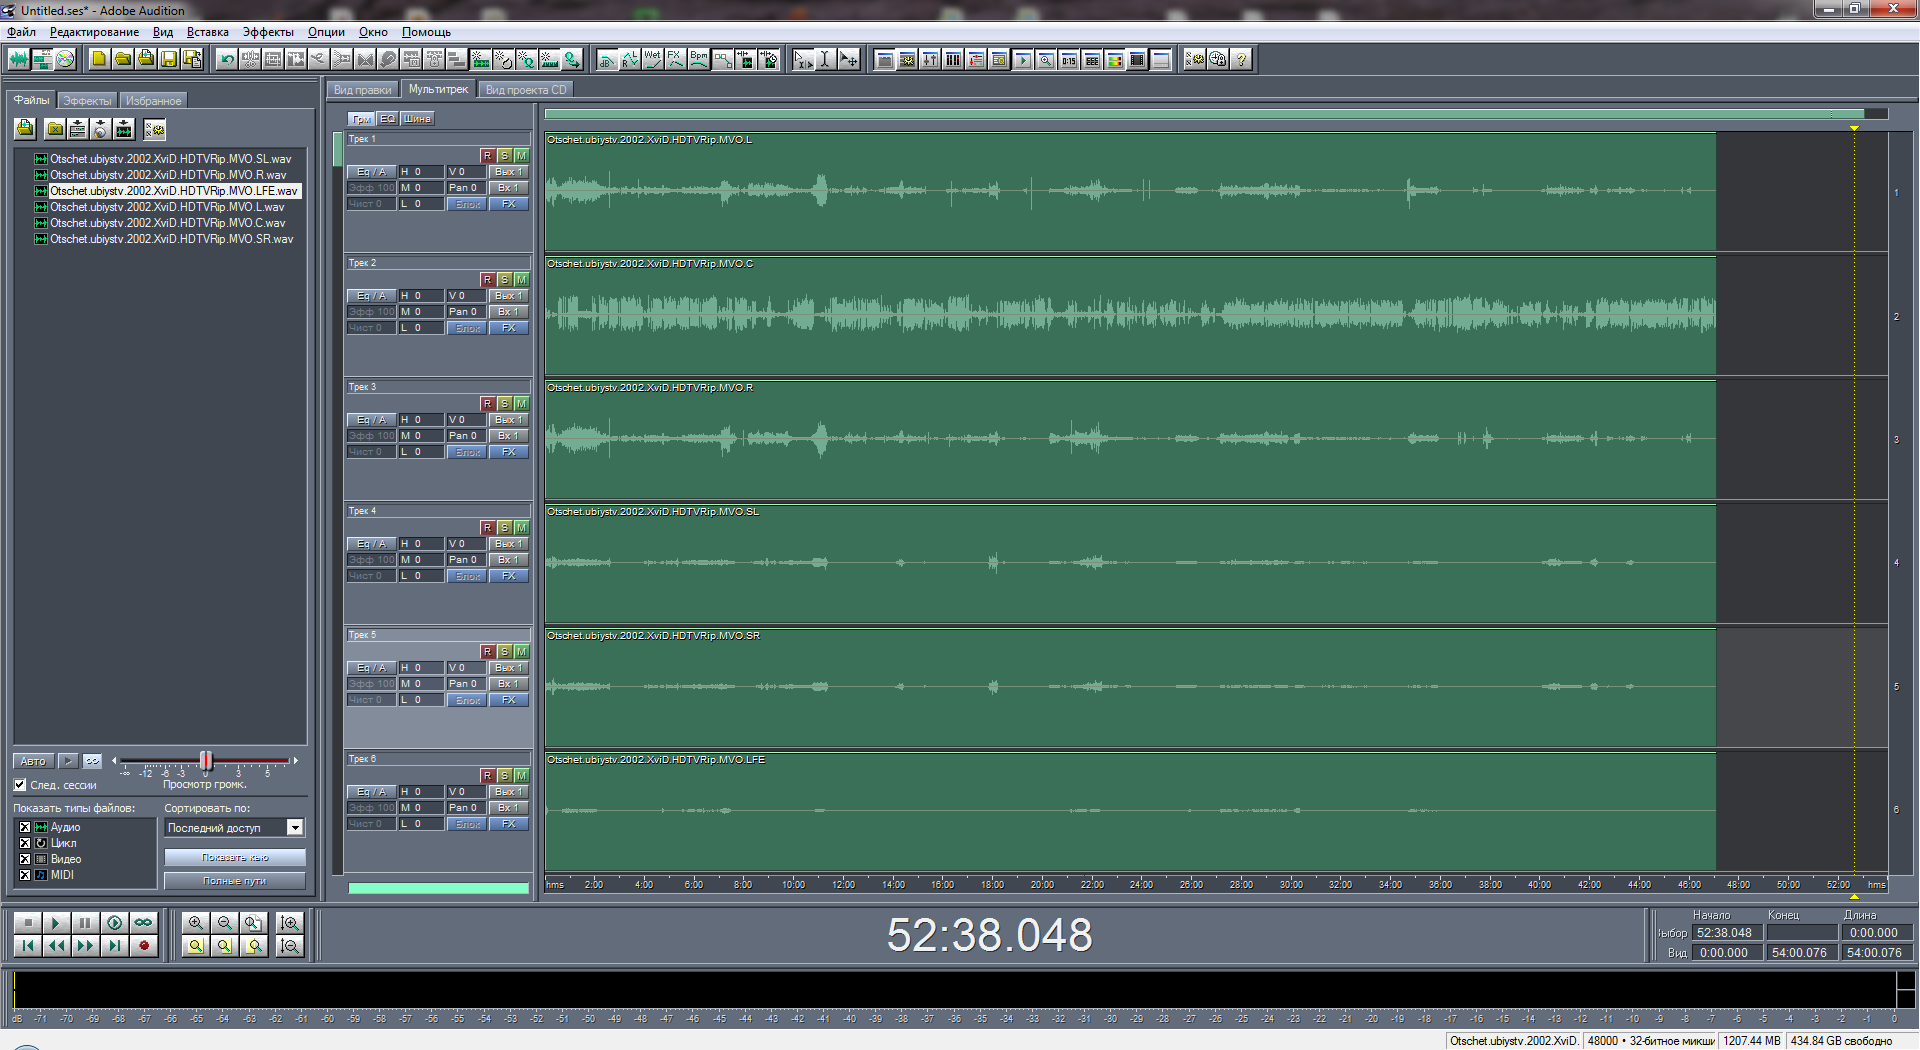The width and height of the screenshot is (1920, 1050).
Task: Open the Эффекты menu
Action: pyautogui.click(x=268, y=32)
